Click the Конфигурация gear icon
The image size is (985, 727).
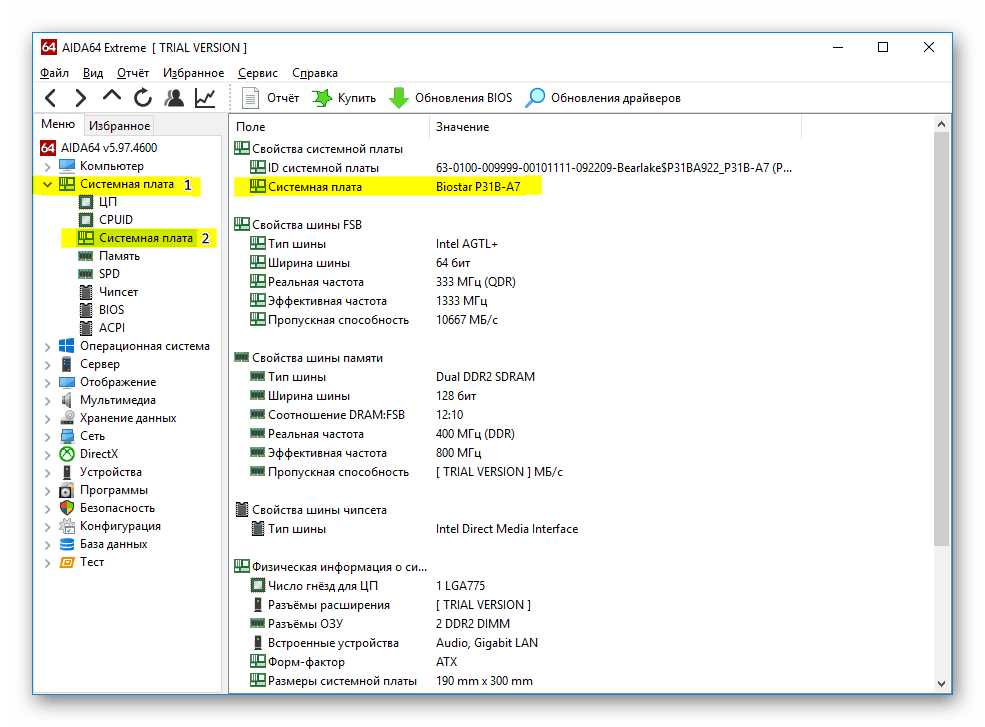pos(67,526)
